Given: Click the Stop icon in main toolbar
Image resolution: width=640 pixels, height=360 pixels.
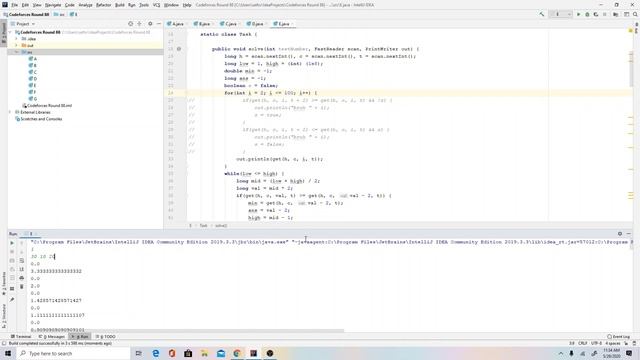Looking at the screenshot, I should 605,14.
